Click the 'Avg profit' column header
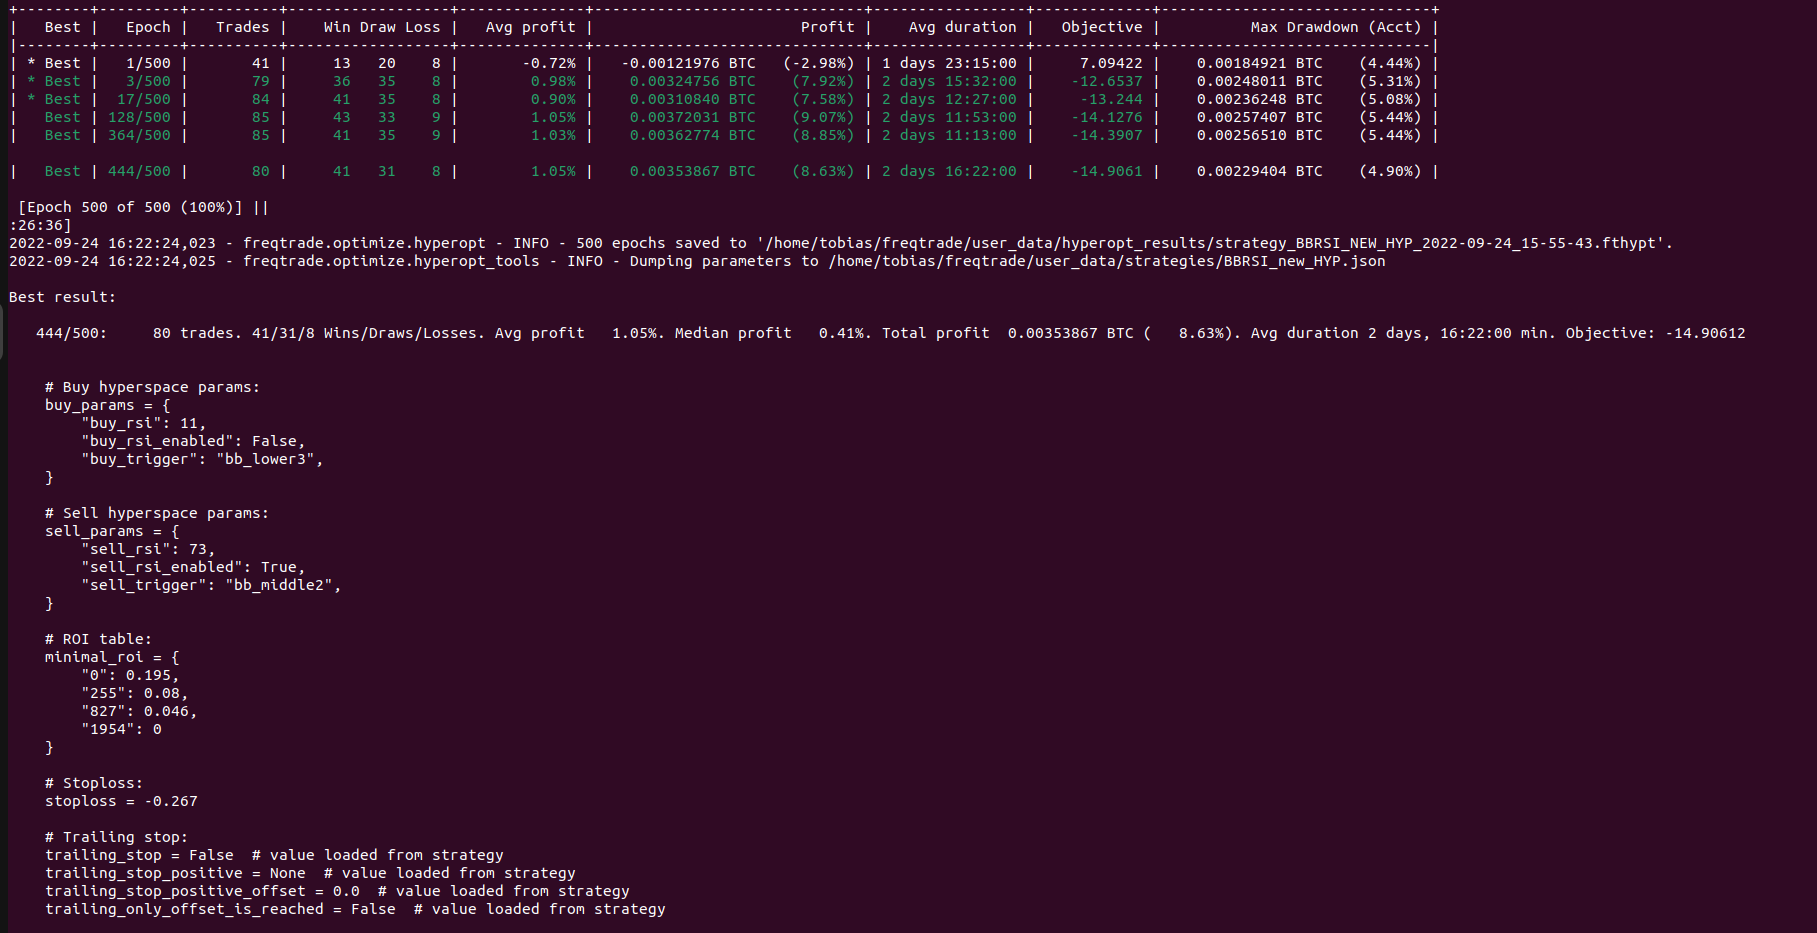 [530, 27]
